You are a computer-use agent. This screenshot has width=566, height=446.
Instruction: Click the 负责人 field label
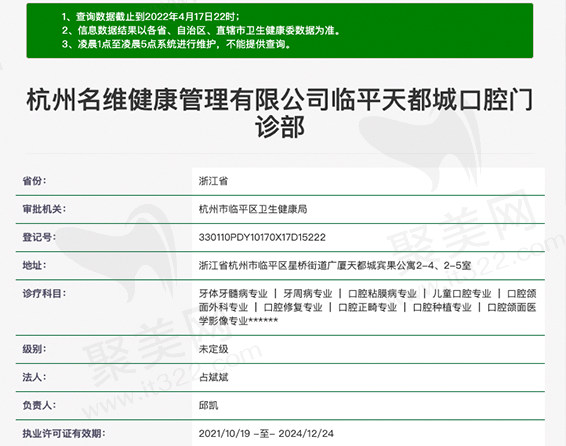[39, 405]
